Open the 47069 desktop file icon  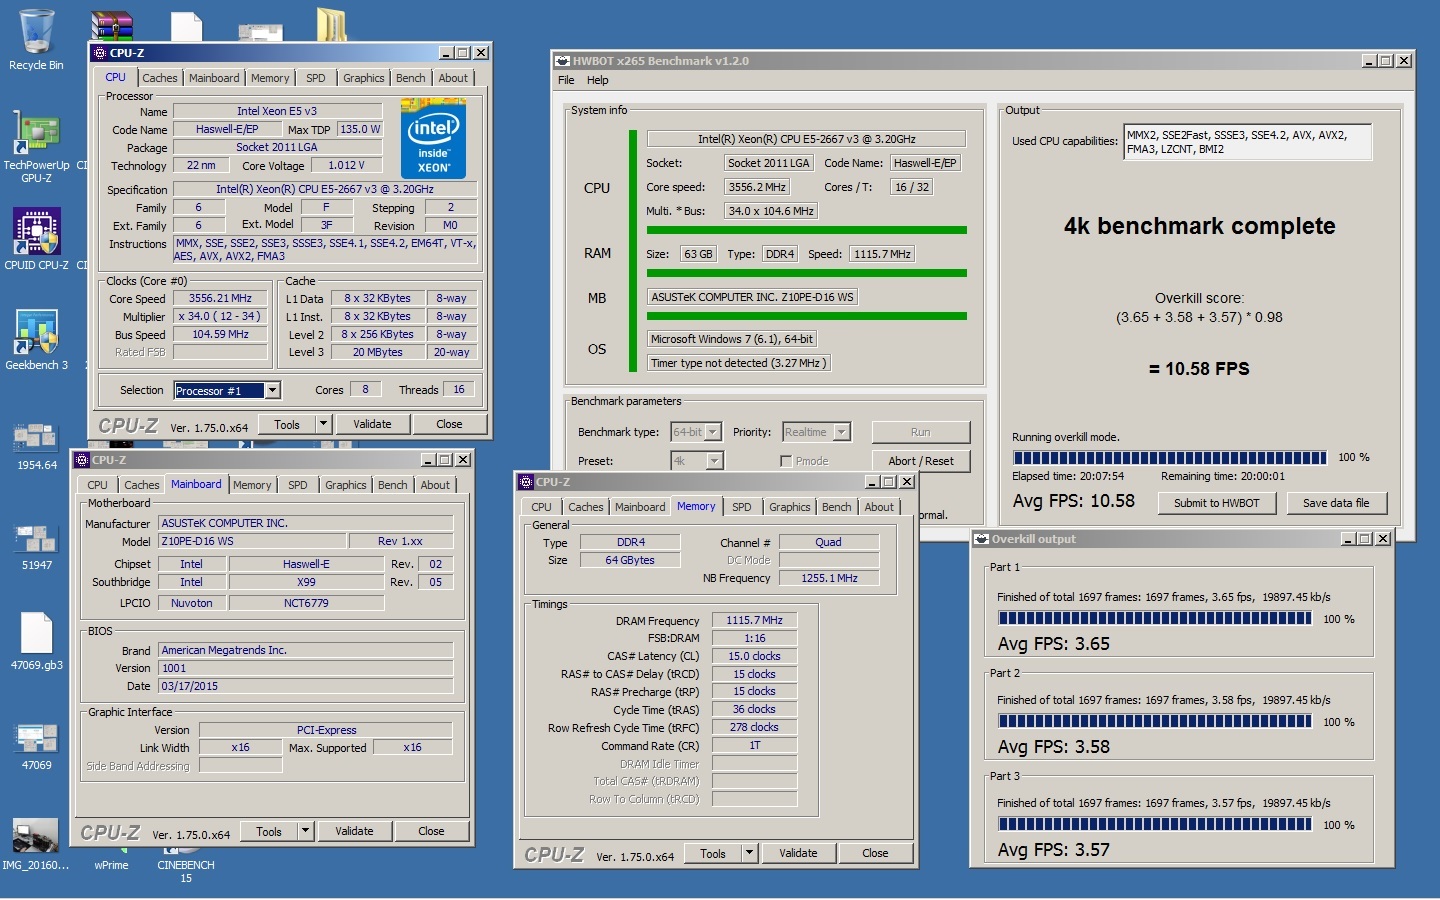36,746
